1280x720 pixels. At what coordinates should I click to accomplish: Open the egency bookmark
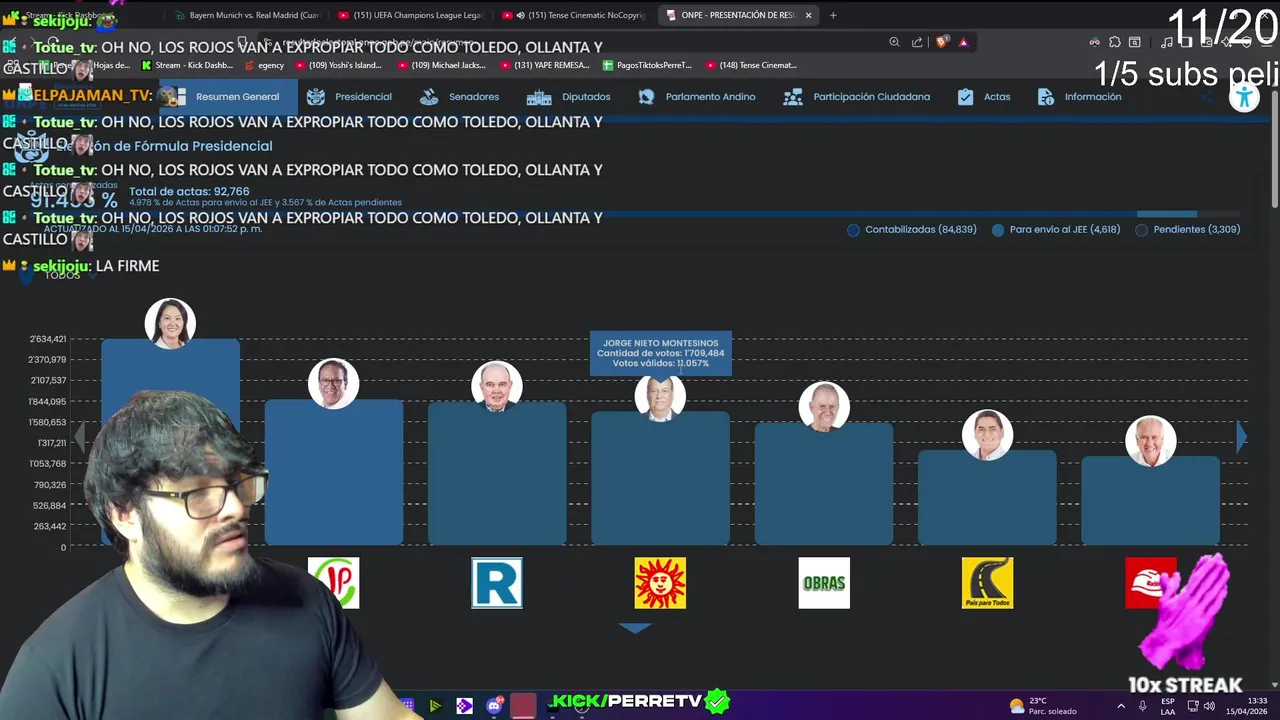click(264, 65)
